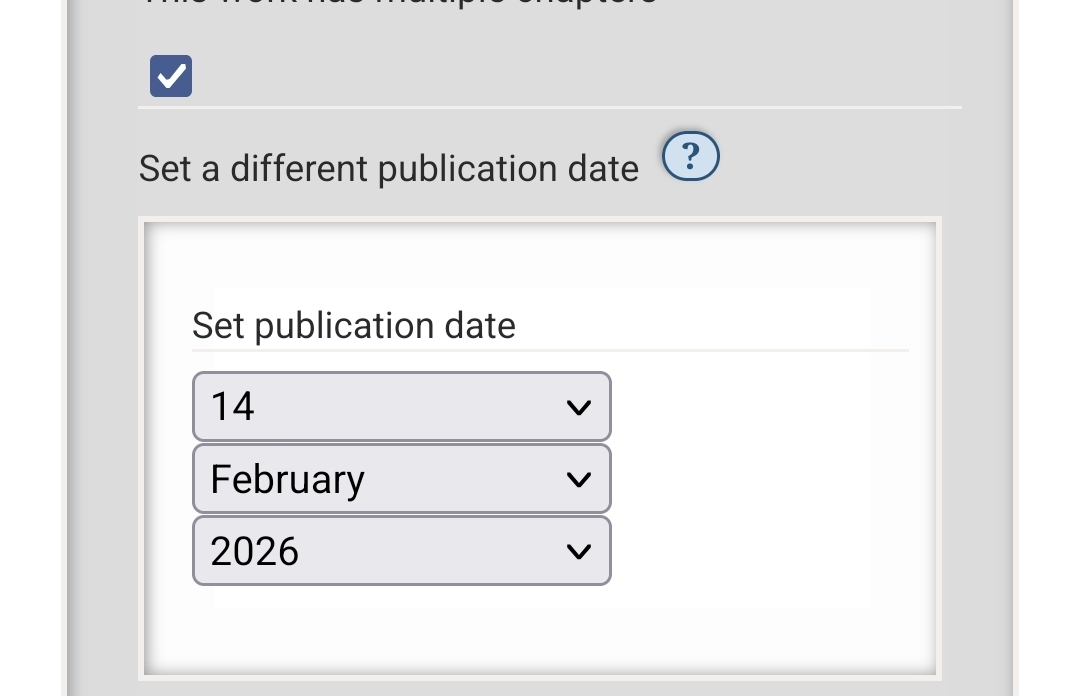Screen dimensions: 1080x696
Task: Select the number 14 in the day field
Action: (233, 407)
